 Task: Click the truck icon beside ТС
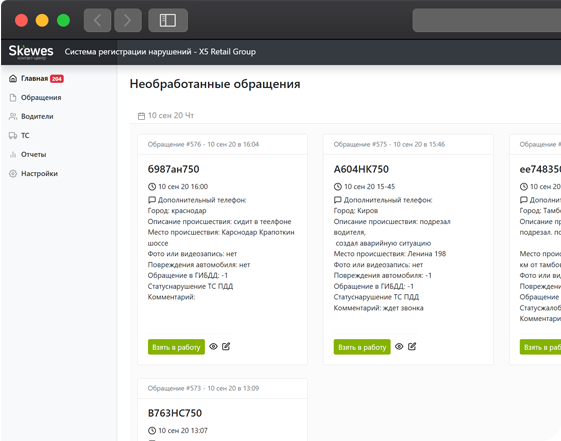(x=13, y=136)
